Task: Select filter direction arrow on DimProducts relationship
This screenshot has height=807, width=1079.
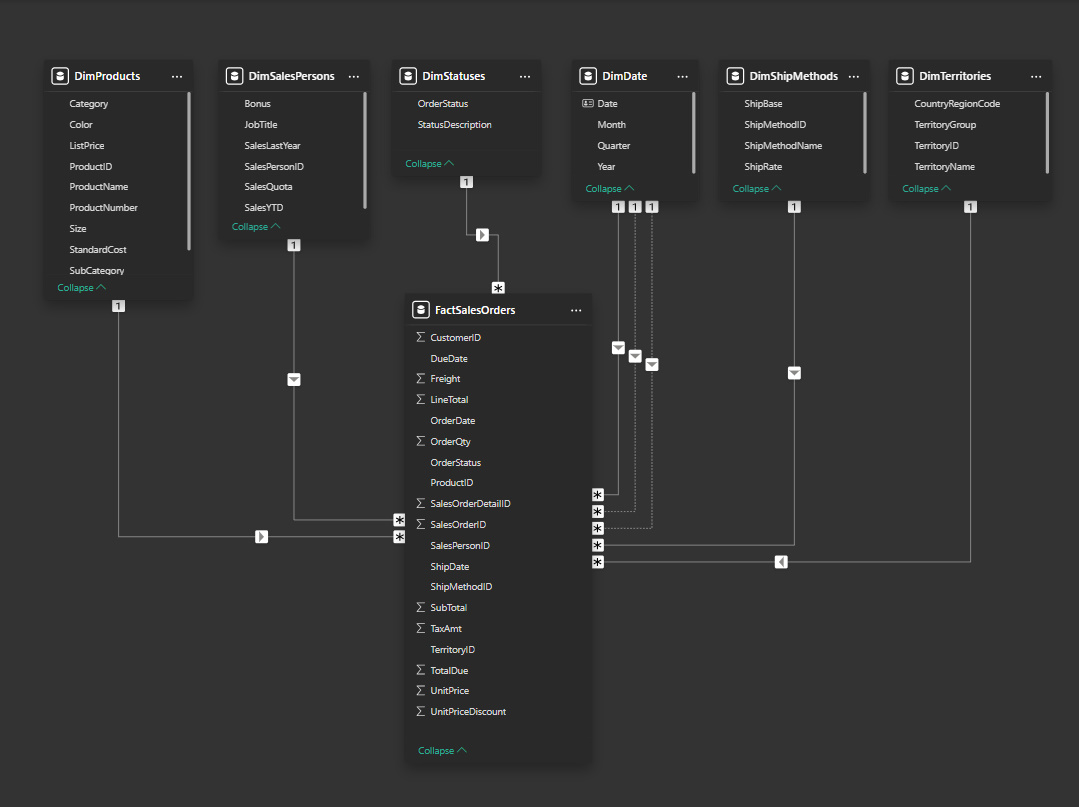Action: tap(261, 537)
